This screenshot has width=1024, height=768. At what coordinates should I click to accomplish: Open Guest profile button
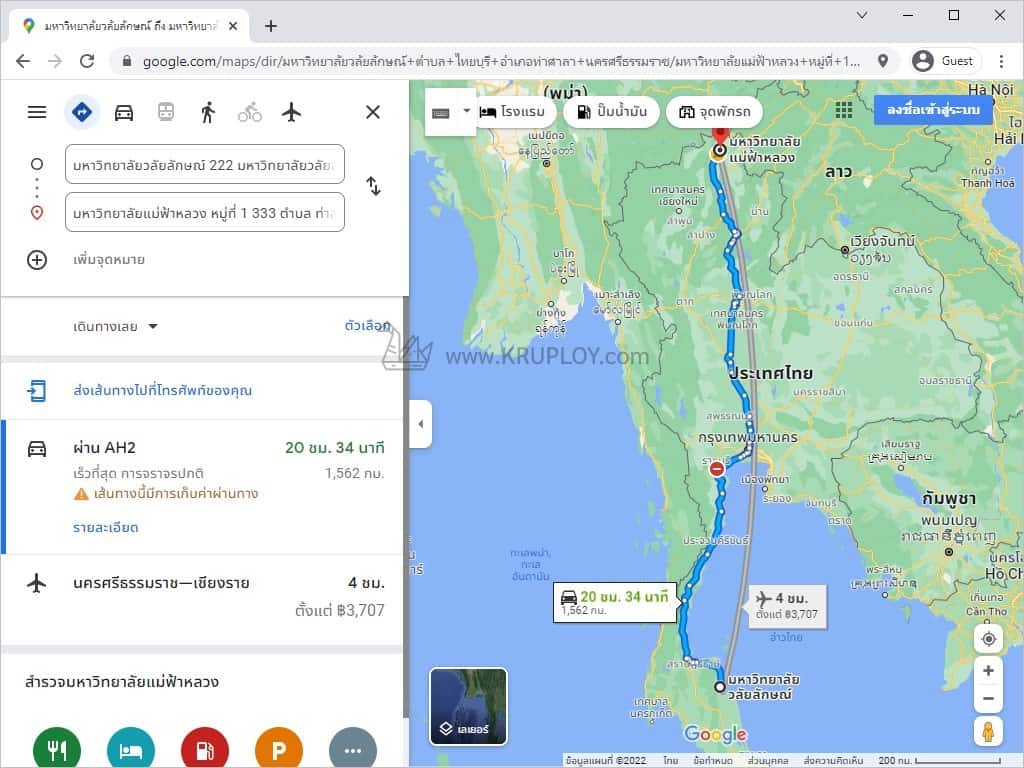pos(945,61)
